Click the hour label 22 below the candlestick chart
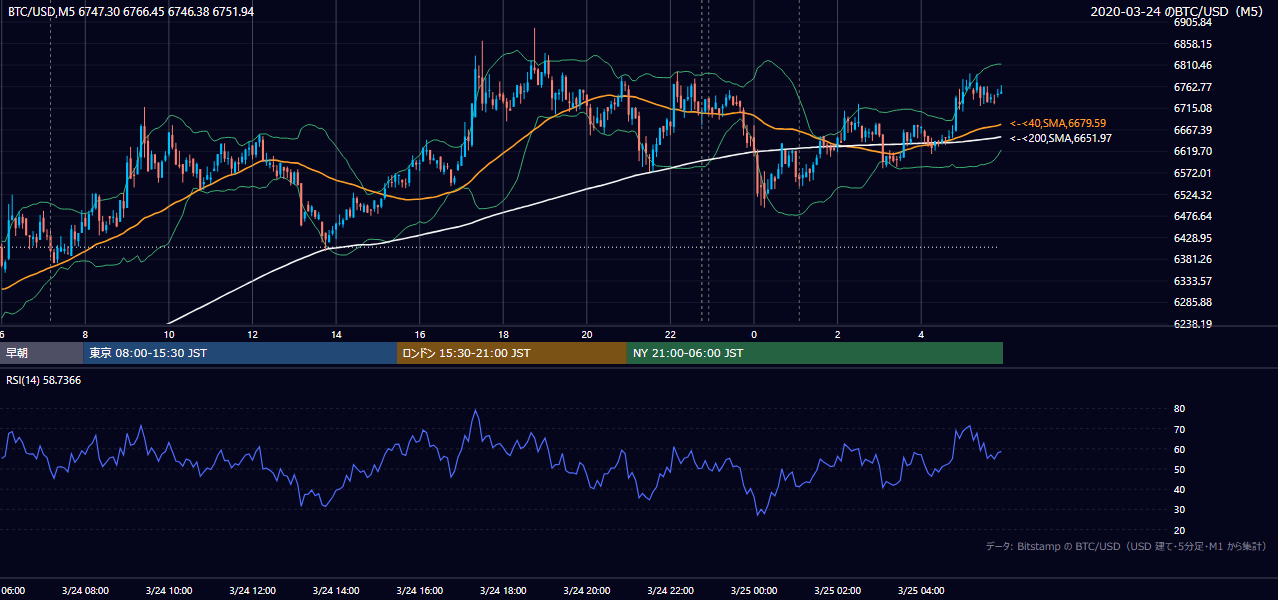Viewport: 1278px width, 600px height. pos(671,334)
